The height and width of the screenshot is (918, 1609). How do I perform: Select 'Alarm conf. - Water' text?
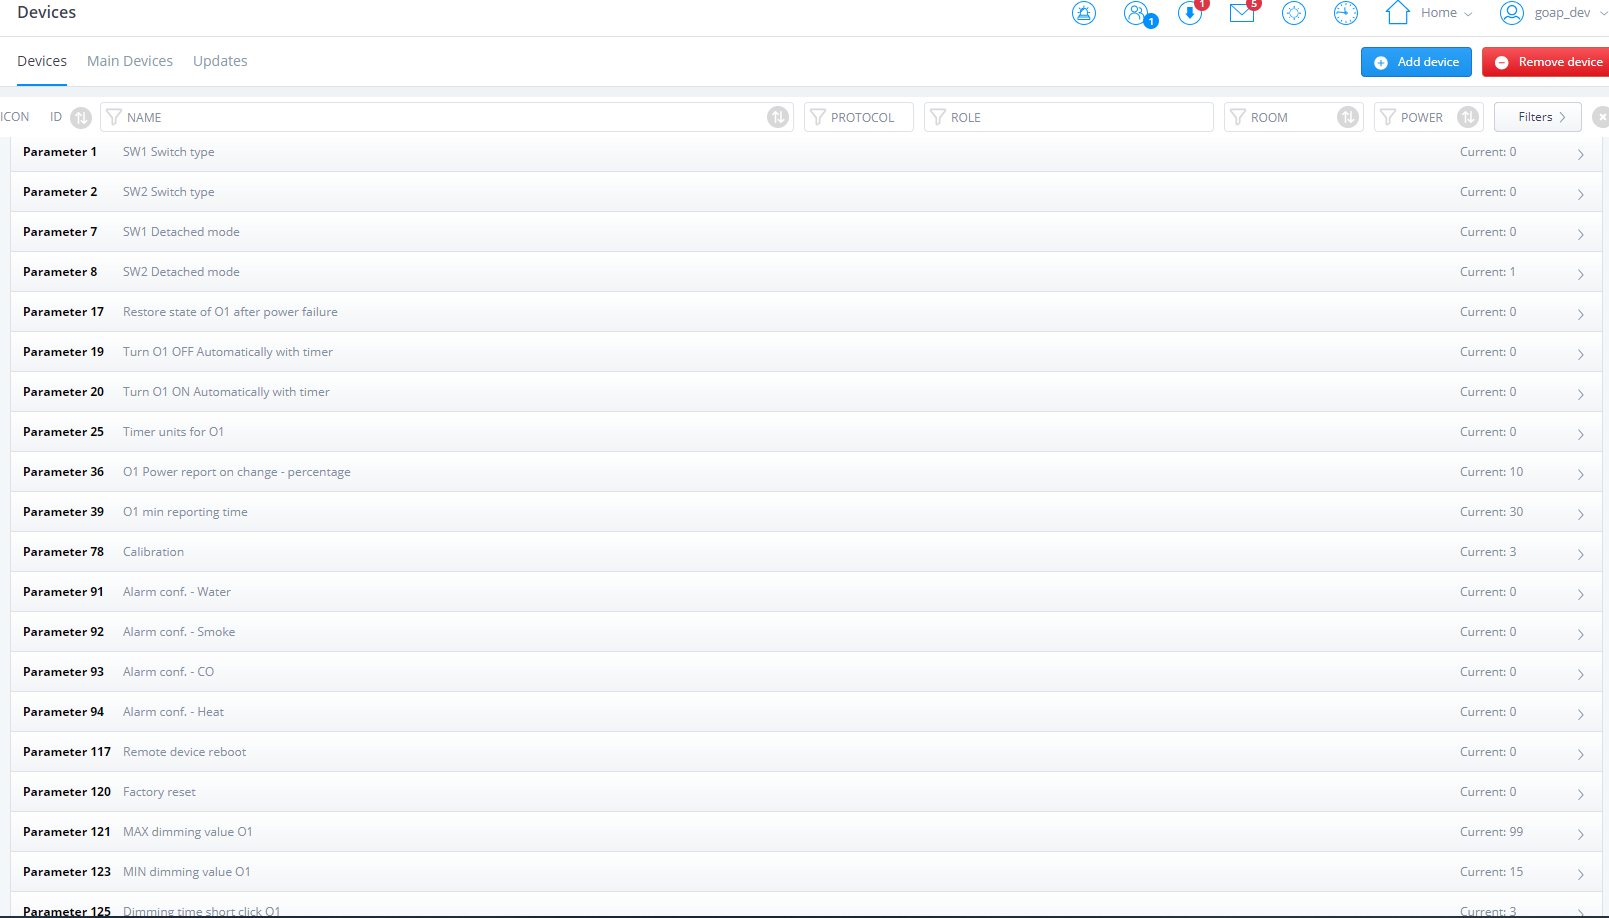click(x=177, y=592)
